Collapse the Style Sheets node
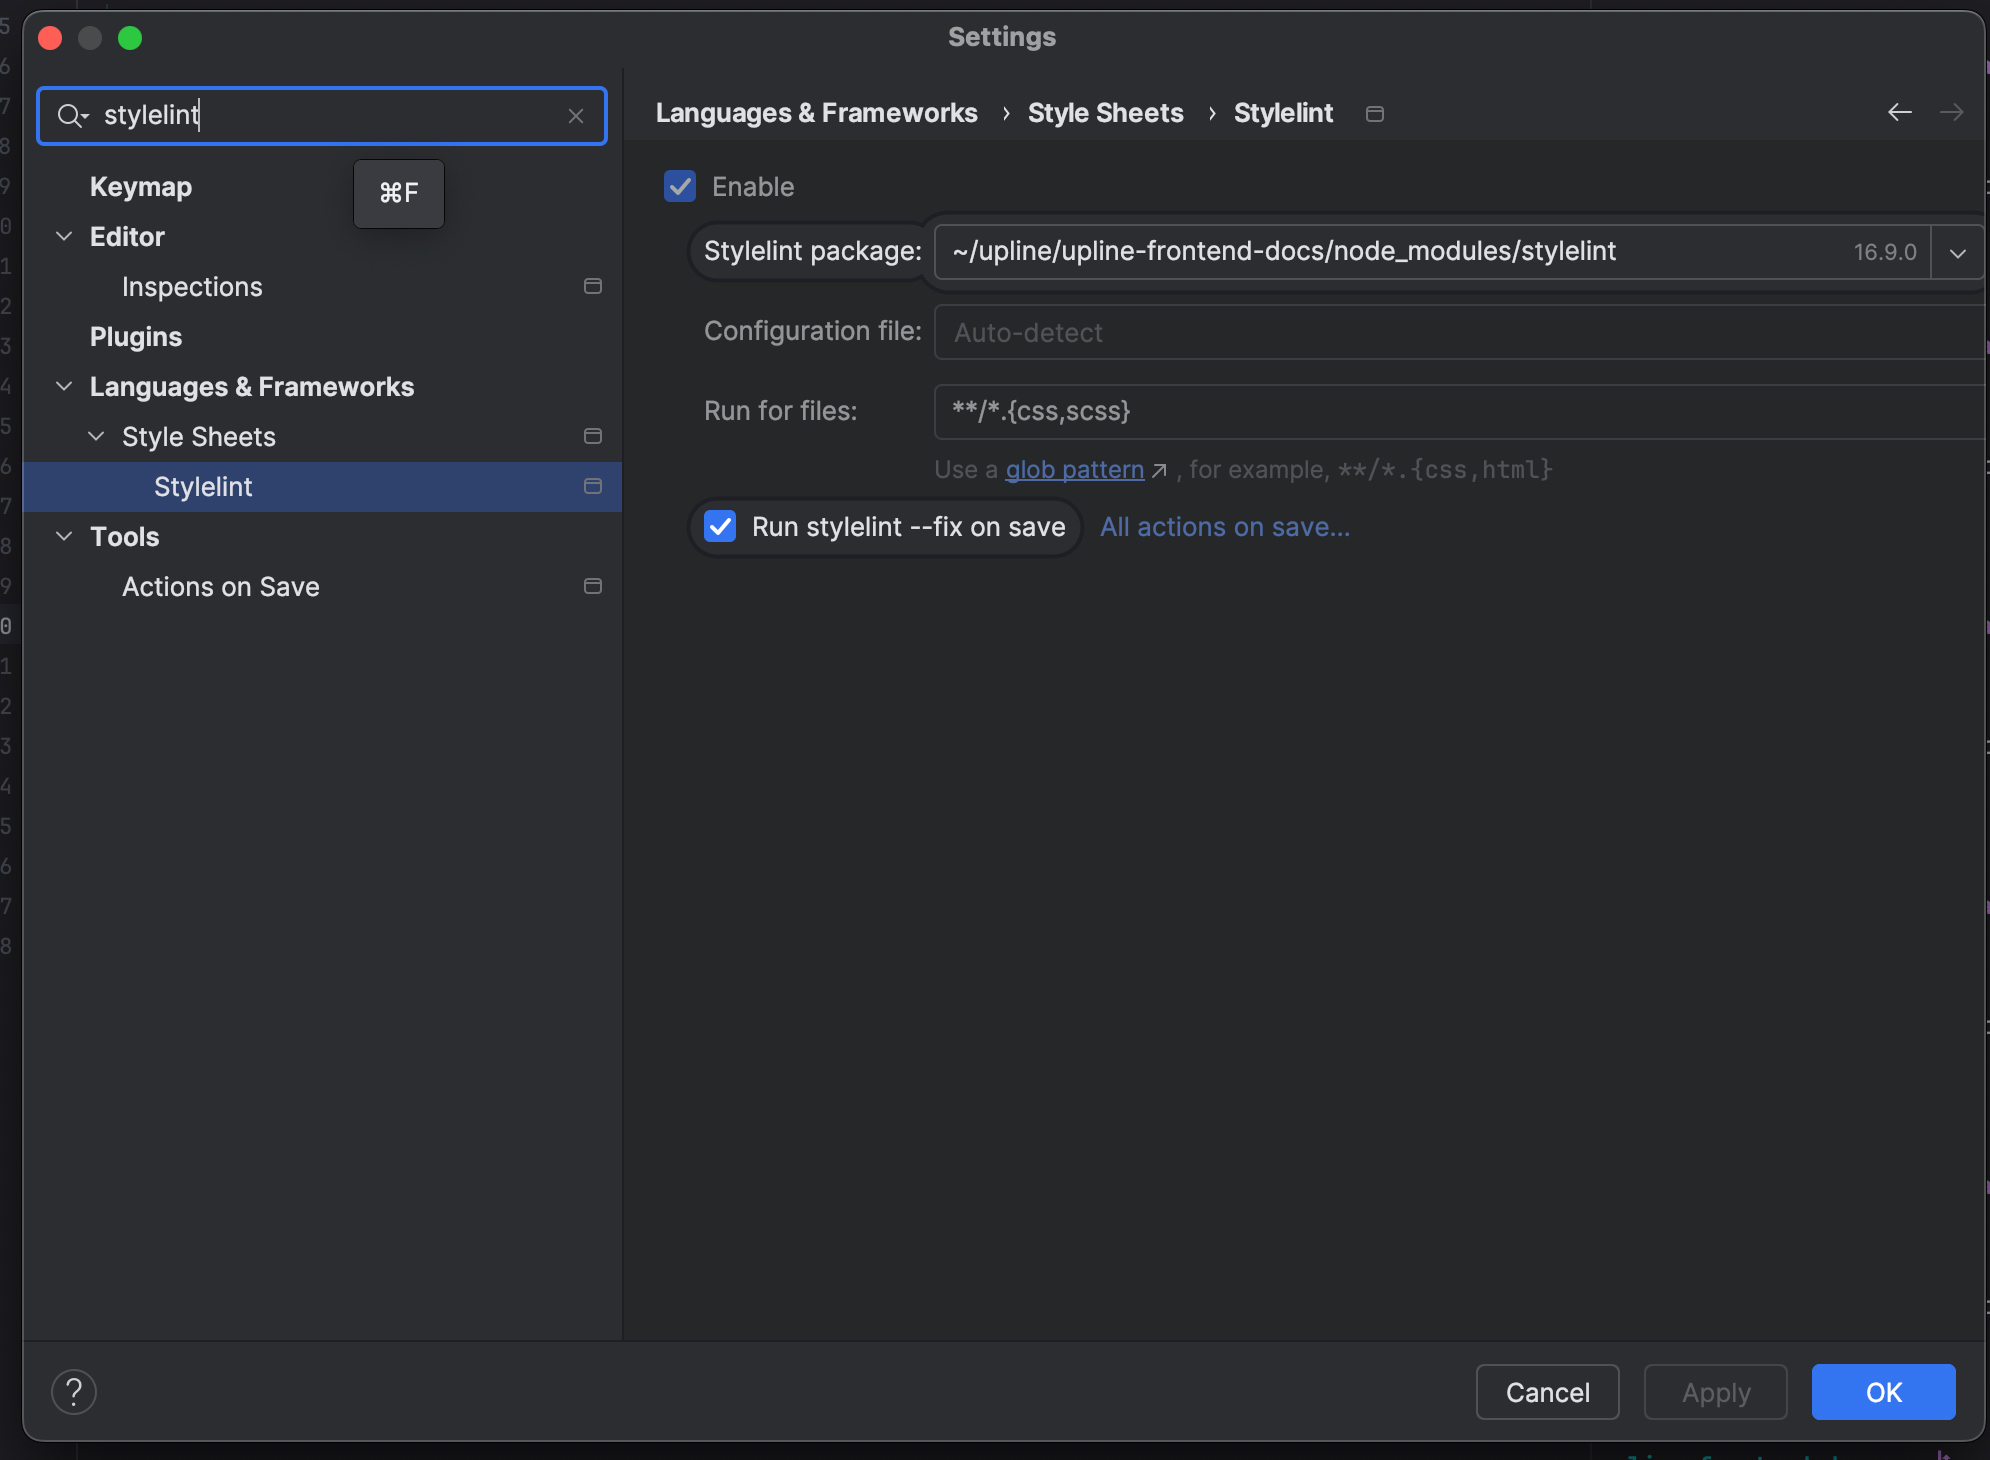This screenshot has height=1460, width=1990. (x=96, y=437)
